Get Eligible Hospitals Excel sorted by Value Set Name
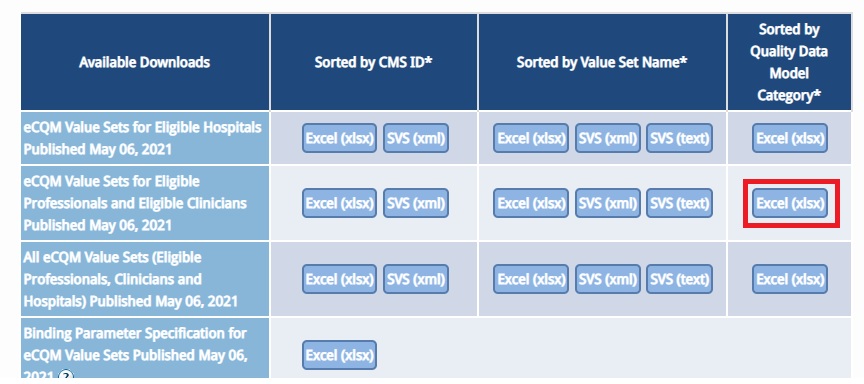864x384 pixels. [531, 138]
